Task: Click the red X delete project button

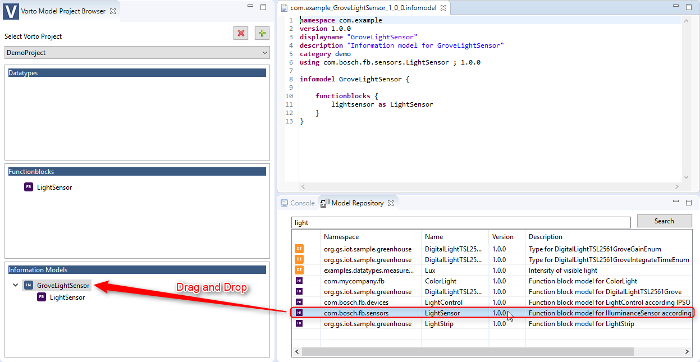Action: coord(241,33)
